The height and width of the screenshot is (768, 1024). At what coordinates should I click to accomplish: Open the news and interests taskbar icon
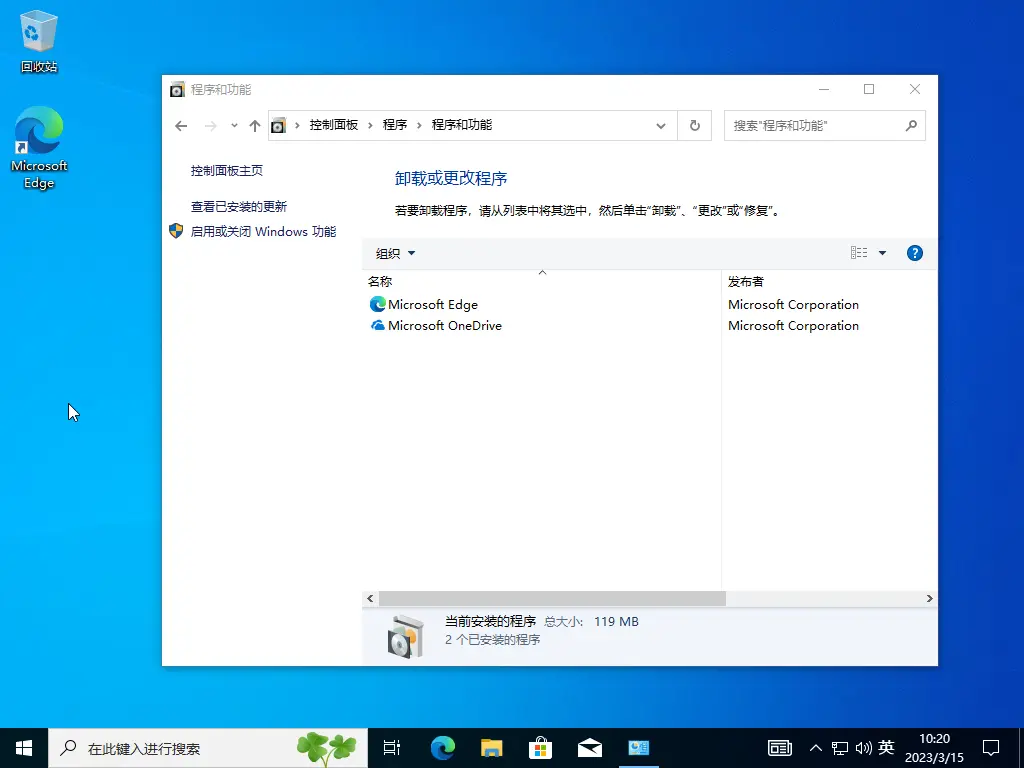click(x=779, y=748)
